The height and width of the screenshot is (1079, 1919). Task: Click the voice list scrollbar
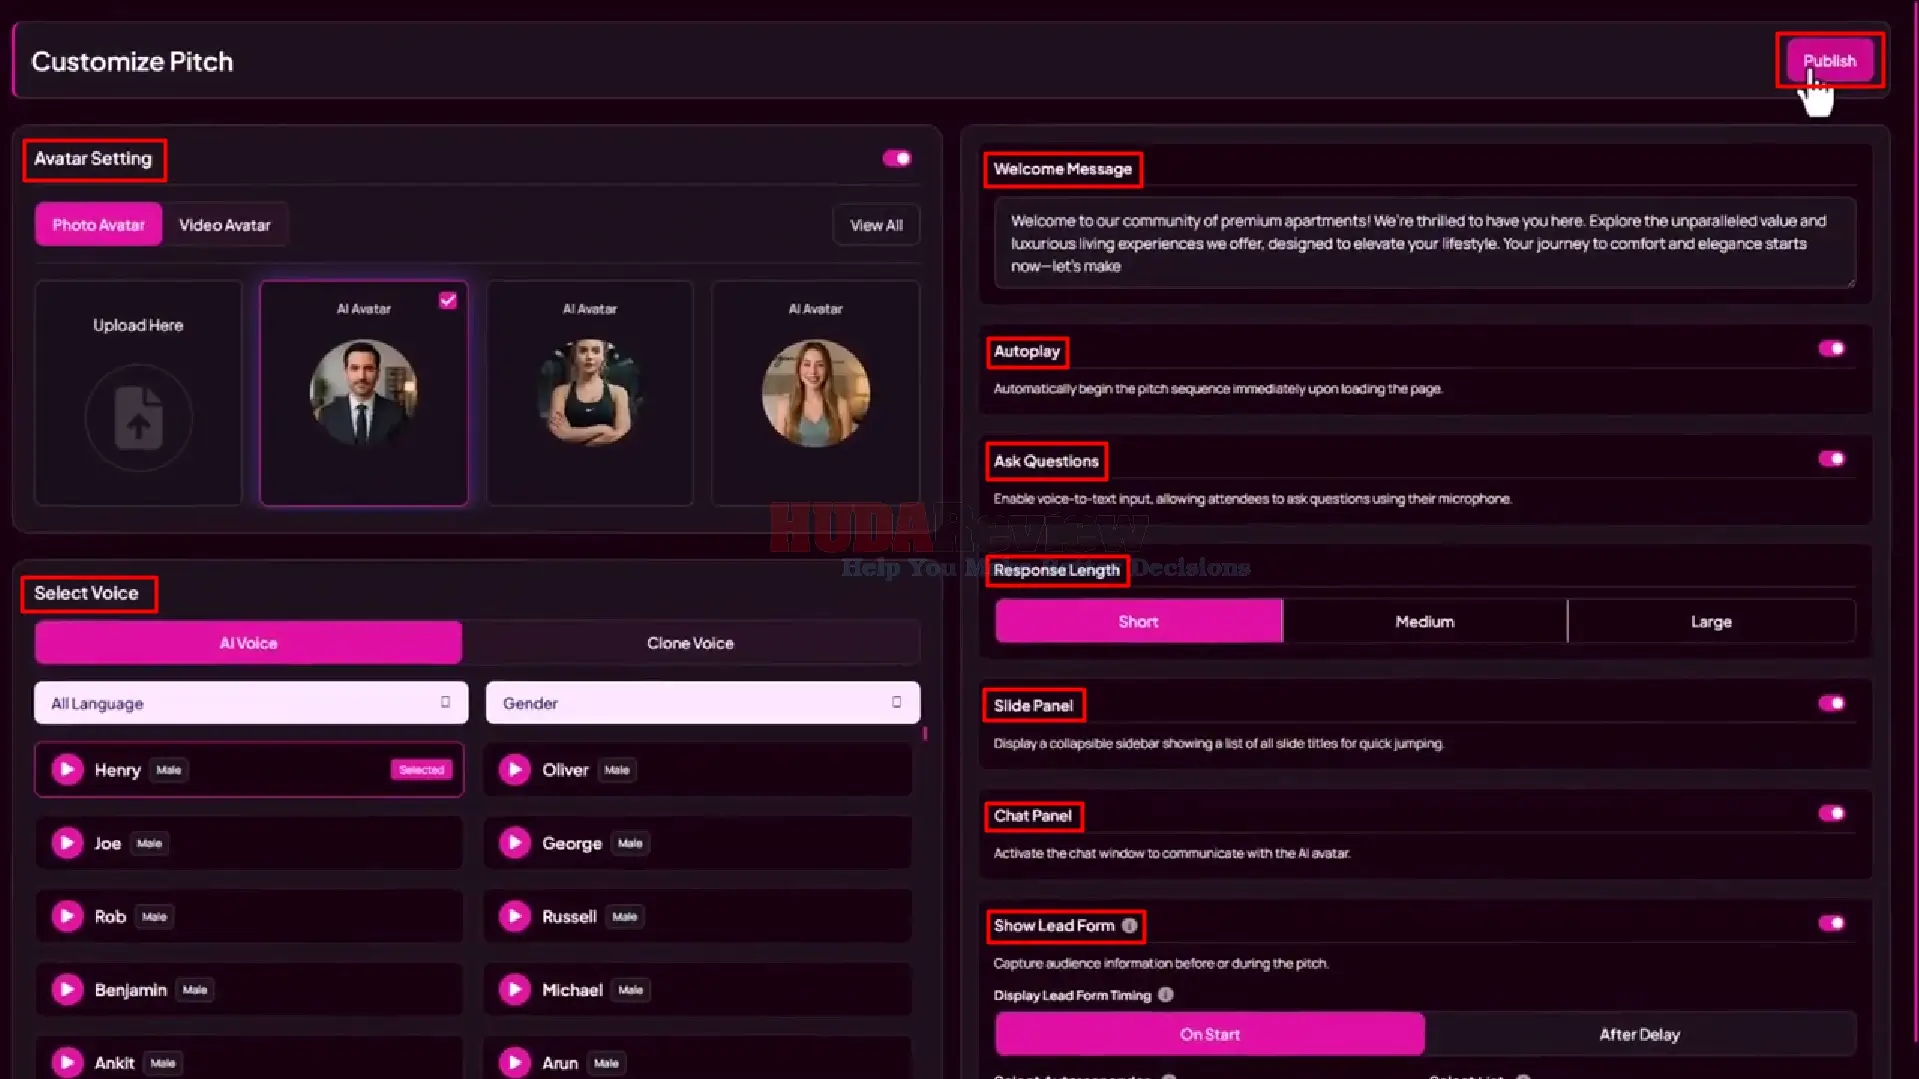click(x=925, y=734)
